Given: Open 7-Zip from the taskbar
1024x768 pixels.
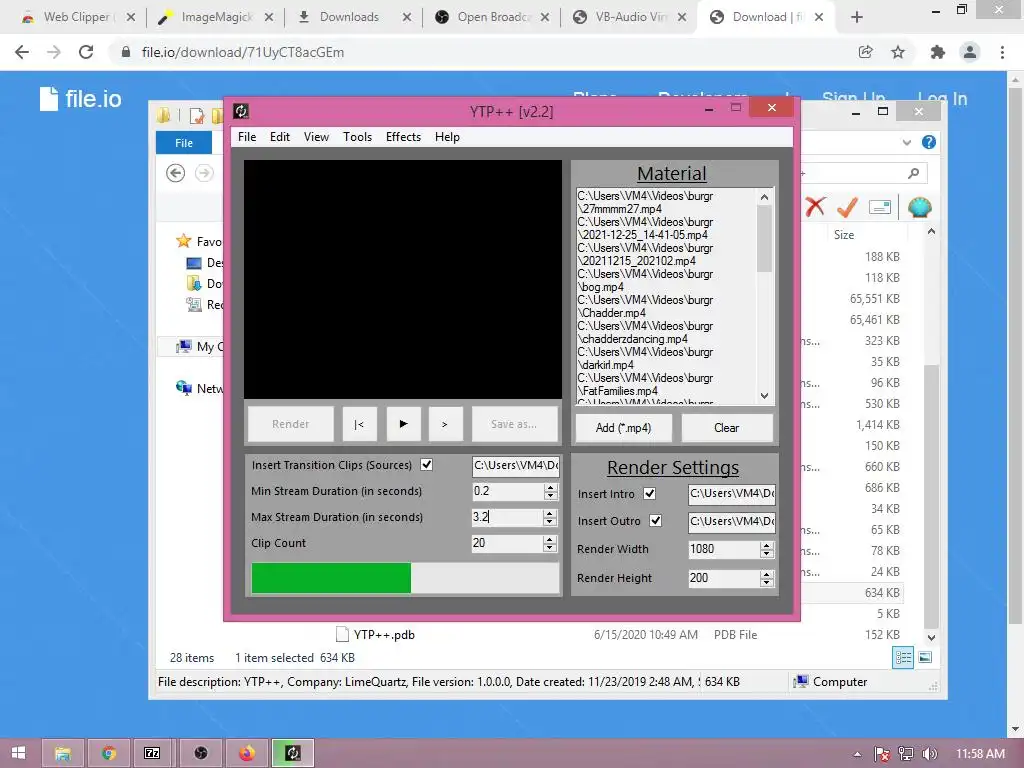Looking at the screenshot, I should [x=152, y=753].
